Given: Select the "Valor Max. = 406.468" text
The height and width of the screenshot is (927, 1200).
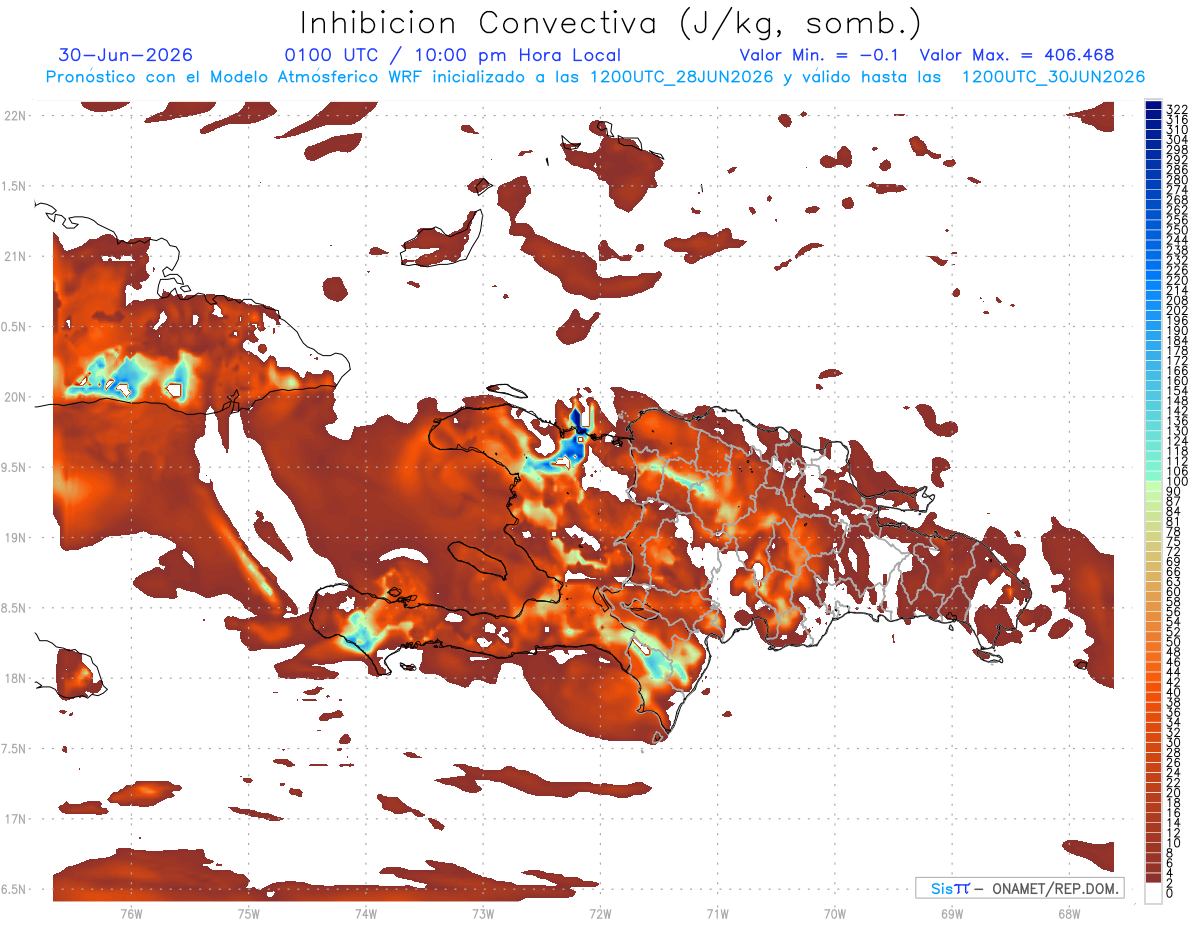Looking at the screenshot, I should point(1017,55).
